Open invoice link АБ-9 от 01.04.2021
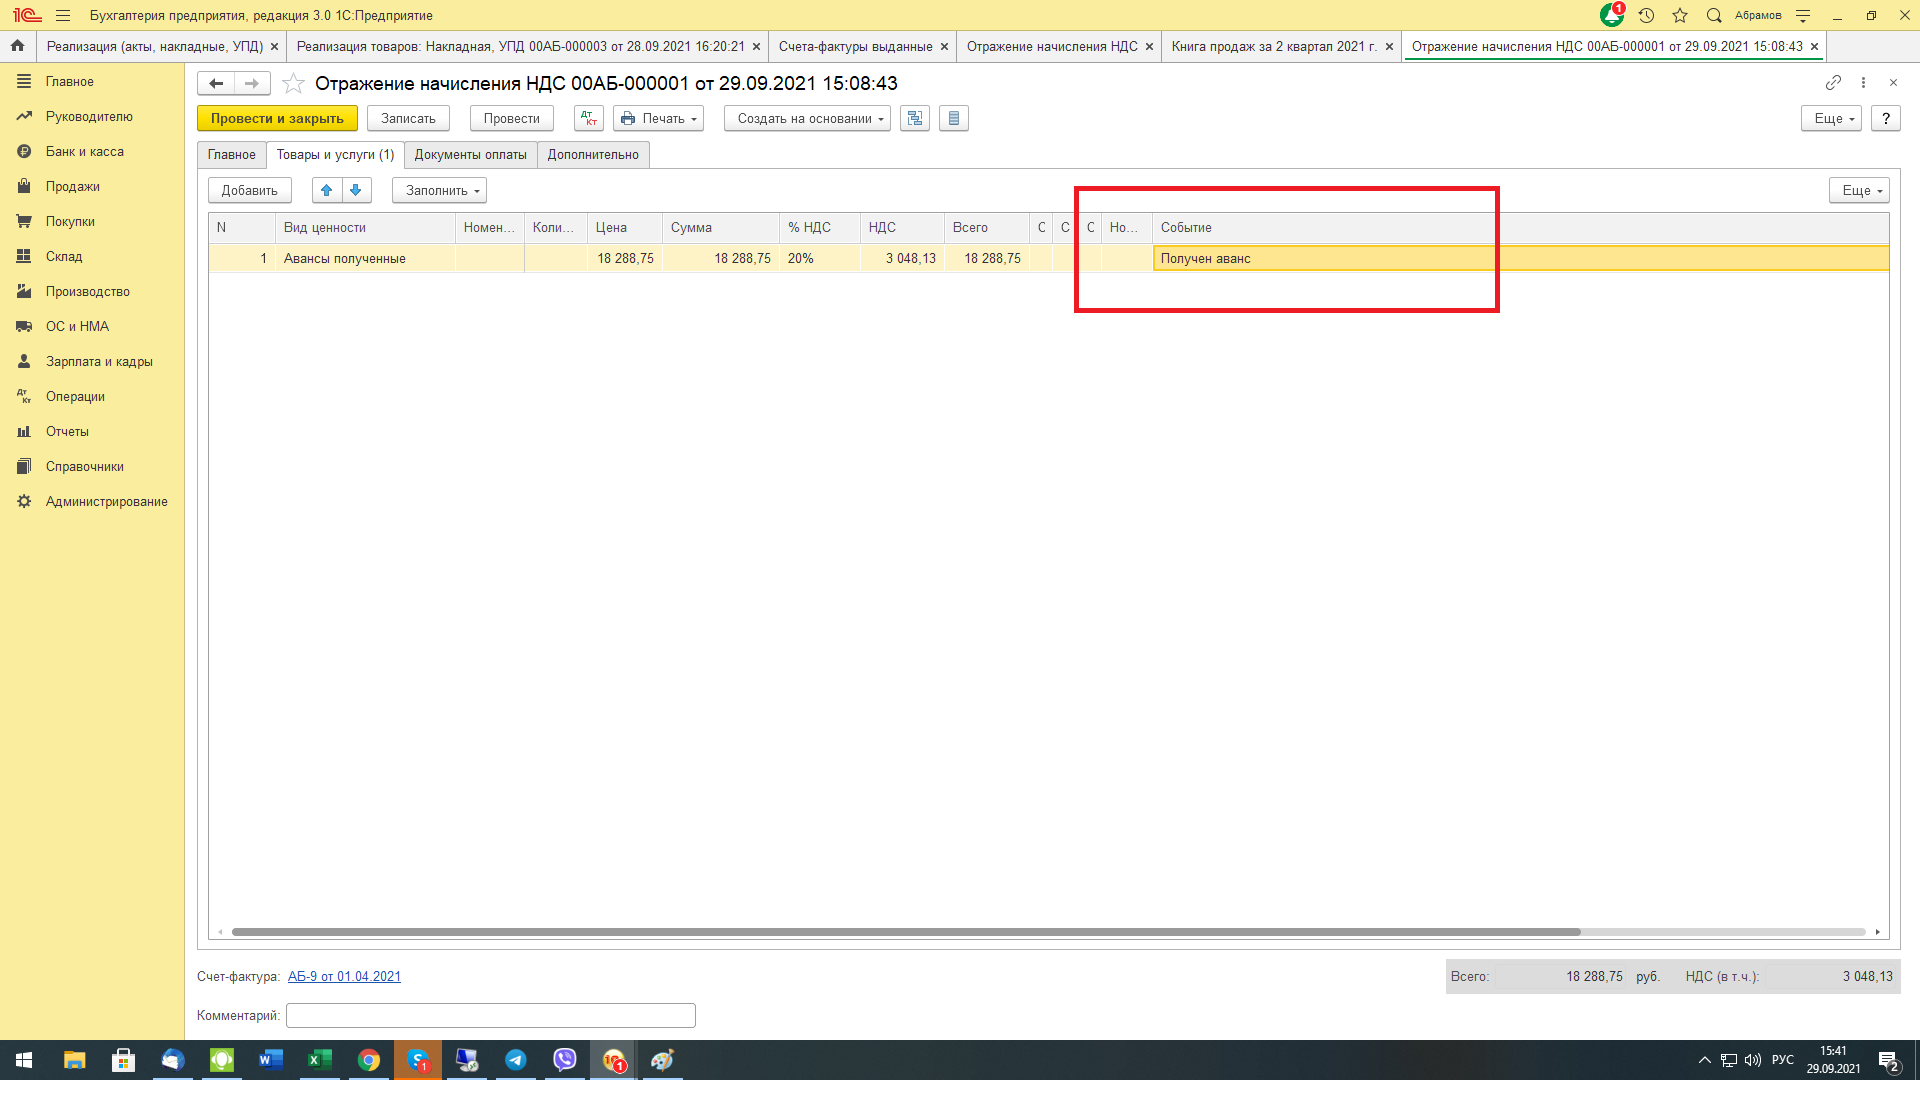Image resolution: width=1920 pixels, height=1116 pixels. pyautogui.click(x=344, y=976)
